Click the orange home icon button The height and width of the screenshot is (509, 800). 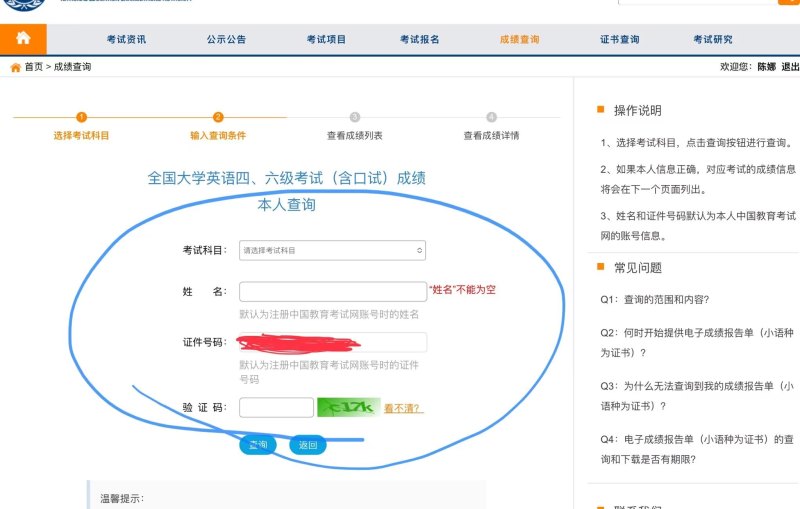[x=23, y=39]
